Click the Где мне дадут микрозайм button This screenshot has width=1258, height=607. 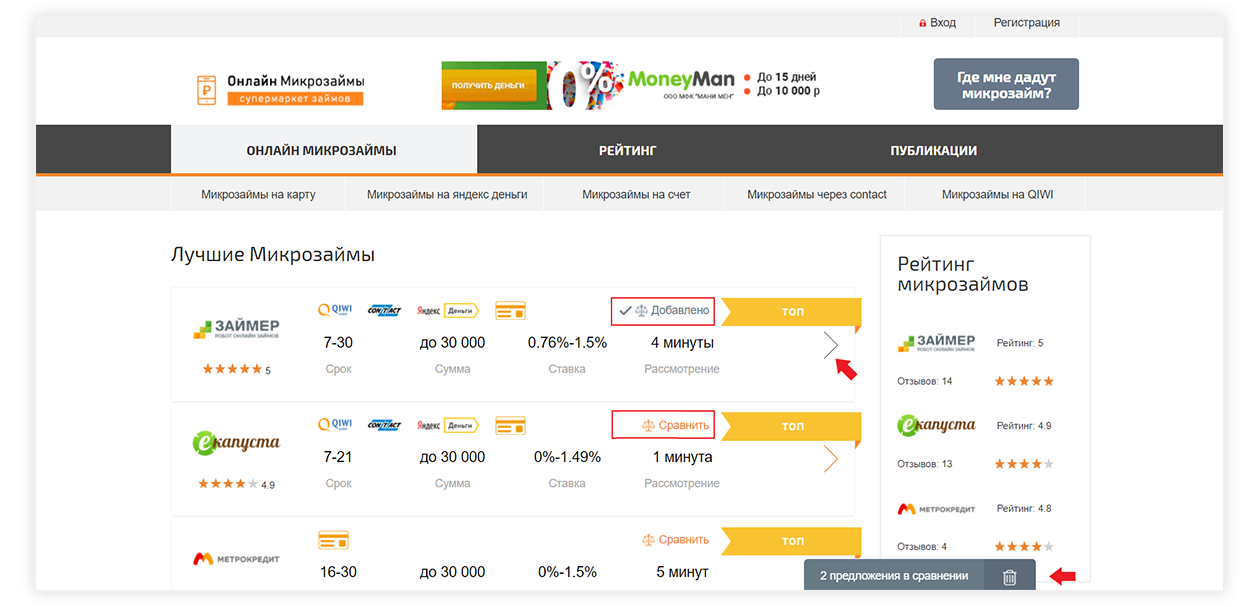coord(1005,85)
